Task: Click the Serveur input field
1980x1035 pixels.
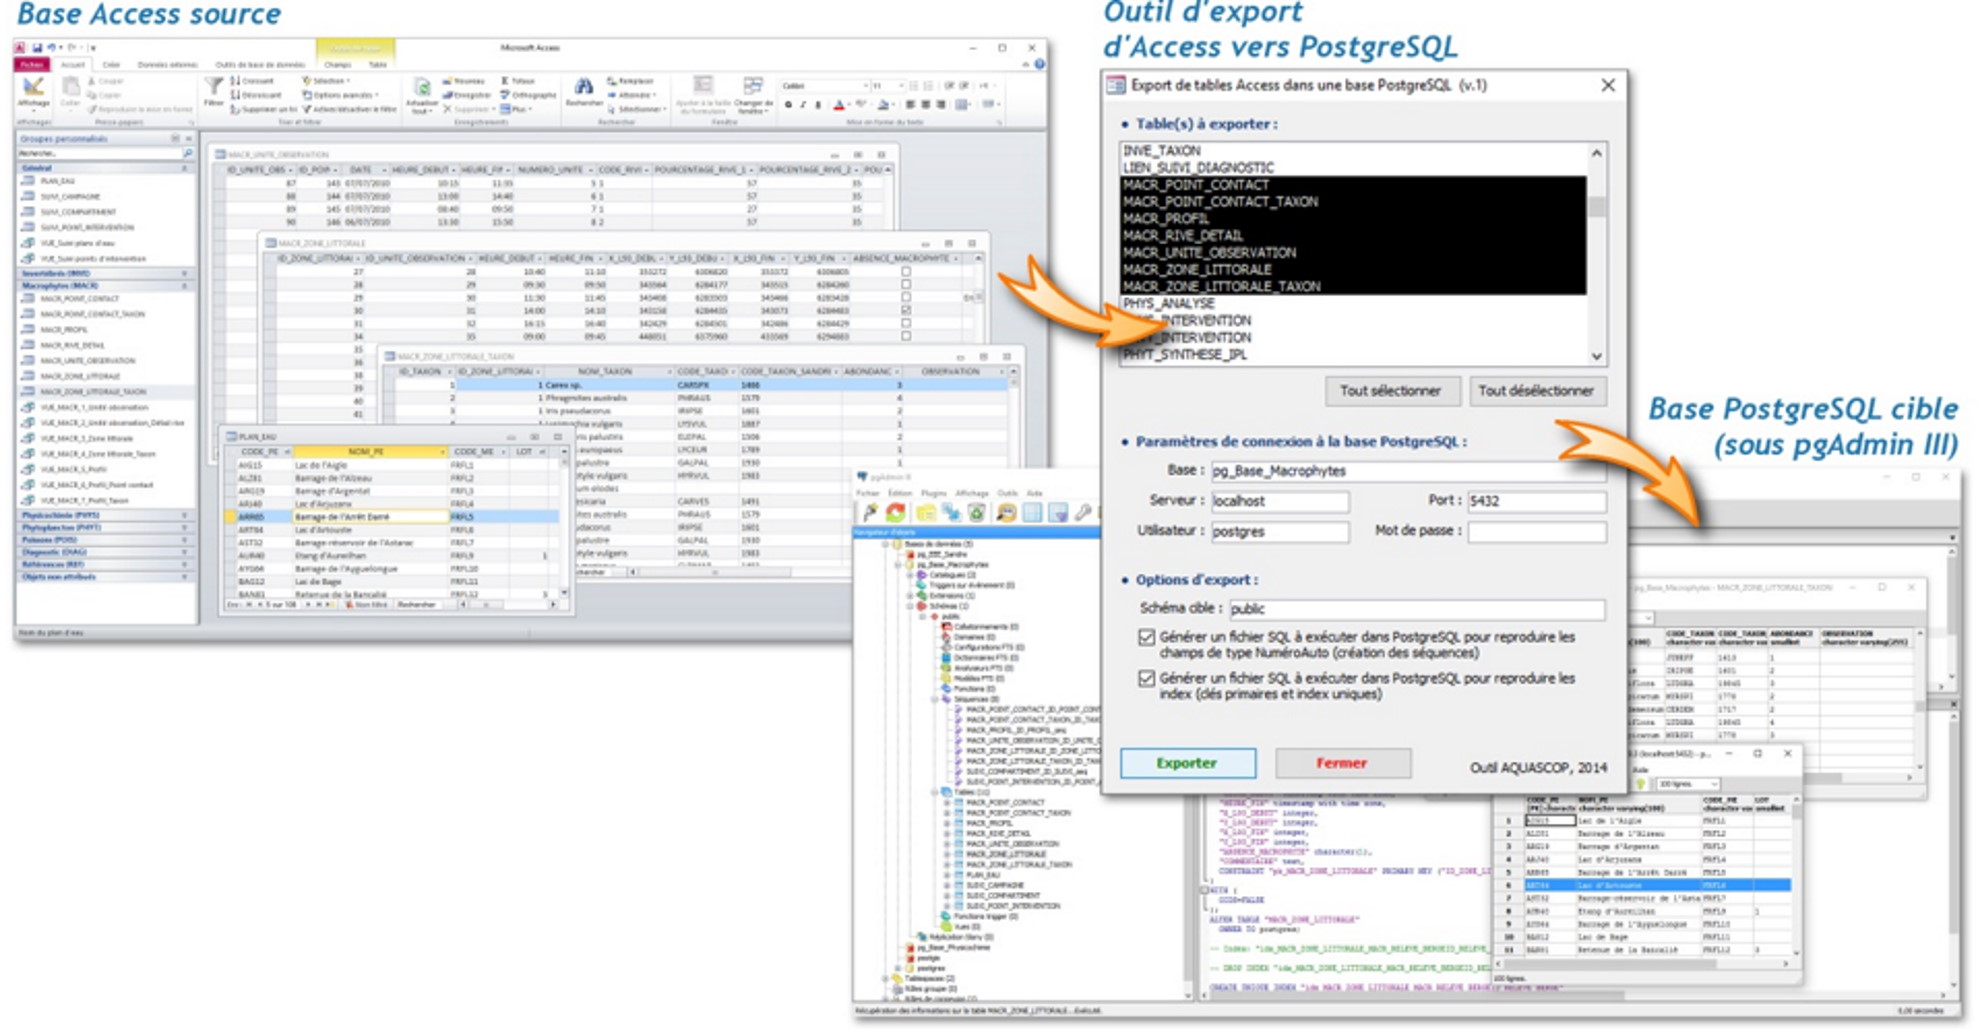Action: [x=1280, y=501]
